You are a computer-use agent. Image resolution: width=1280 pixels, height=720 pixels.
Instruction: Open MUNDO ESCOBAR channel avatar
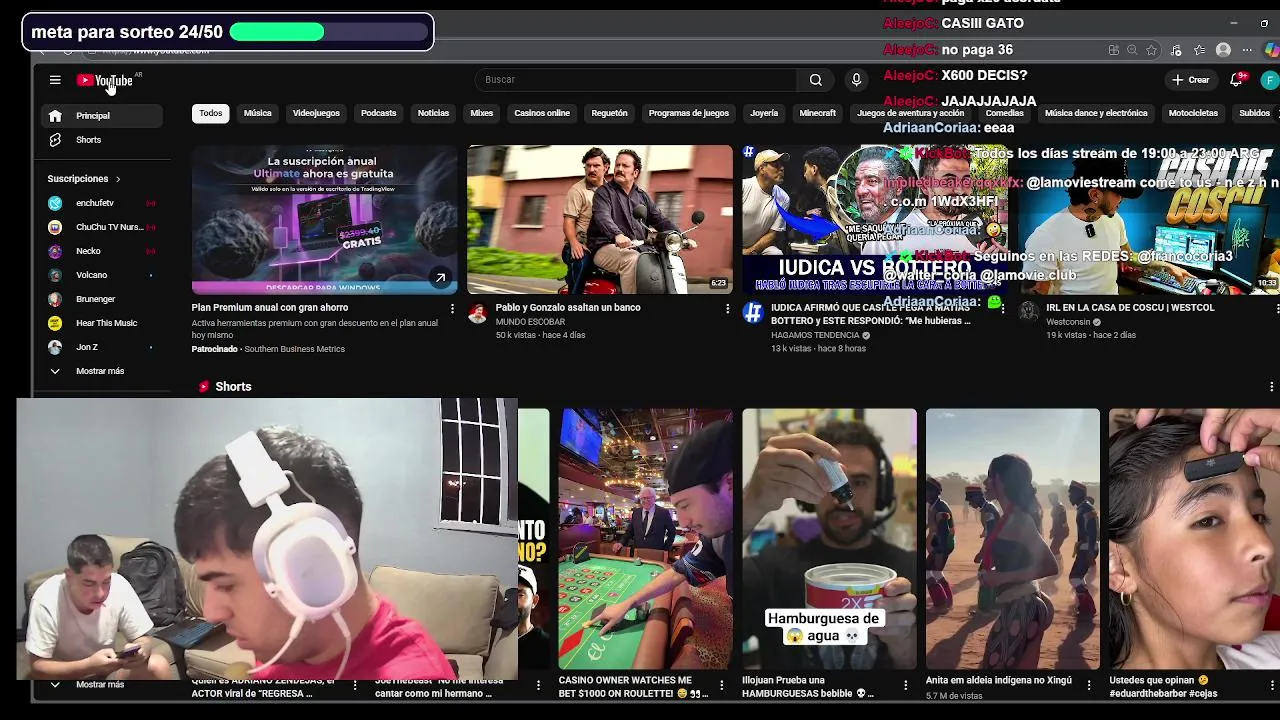(x=477, y=313)
